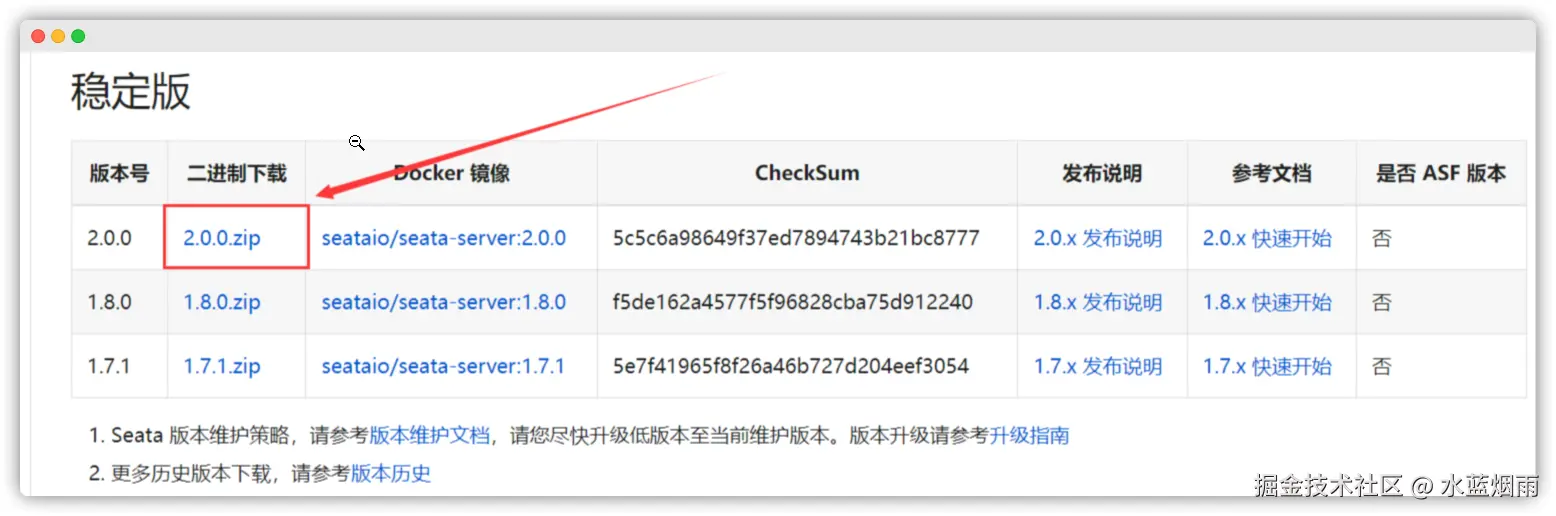The image size is (1556, 516).
Task: Download the 1.7.1.zip binary
Action: pyautogui.click(x=222, y=366)
